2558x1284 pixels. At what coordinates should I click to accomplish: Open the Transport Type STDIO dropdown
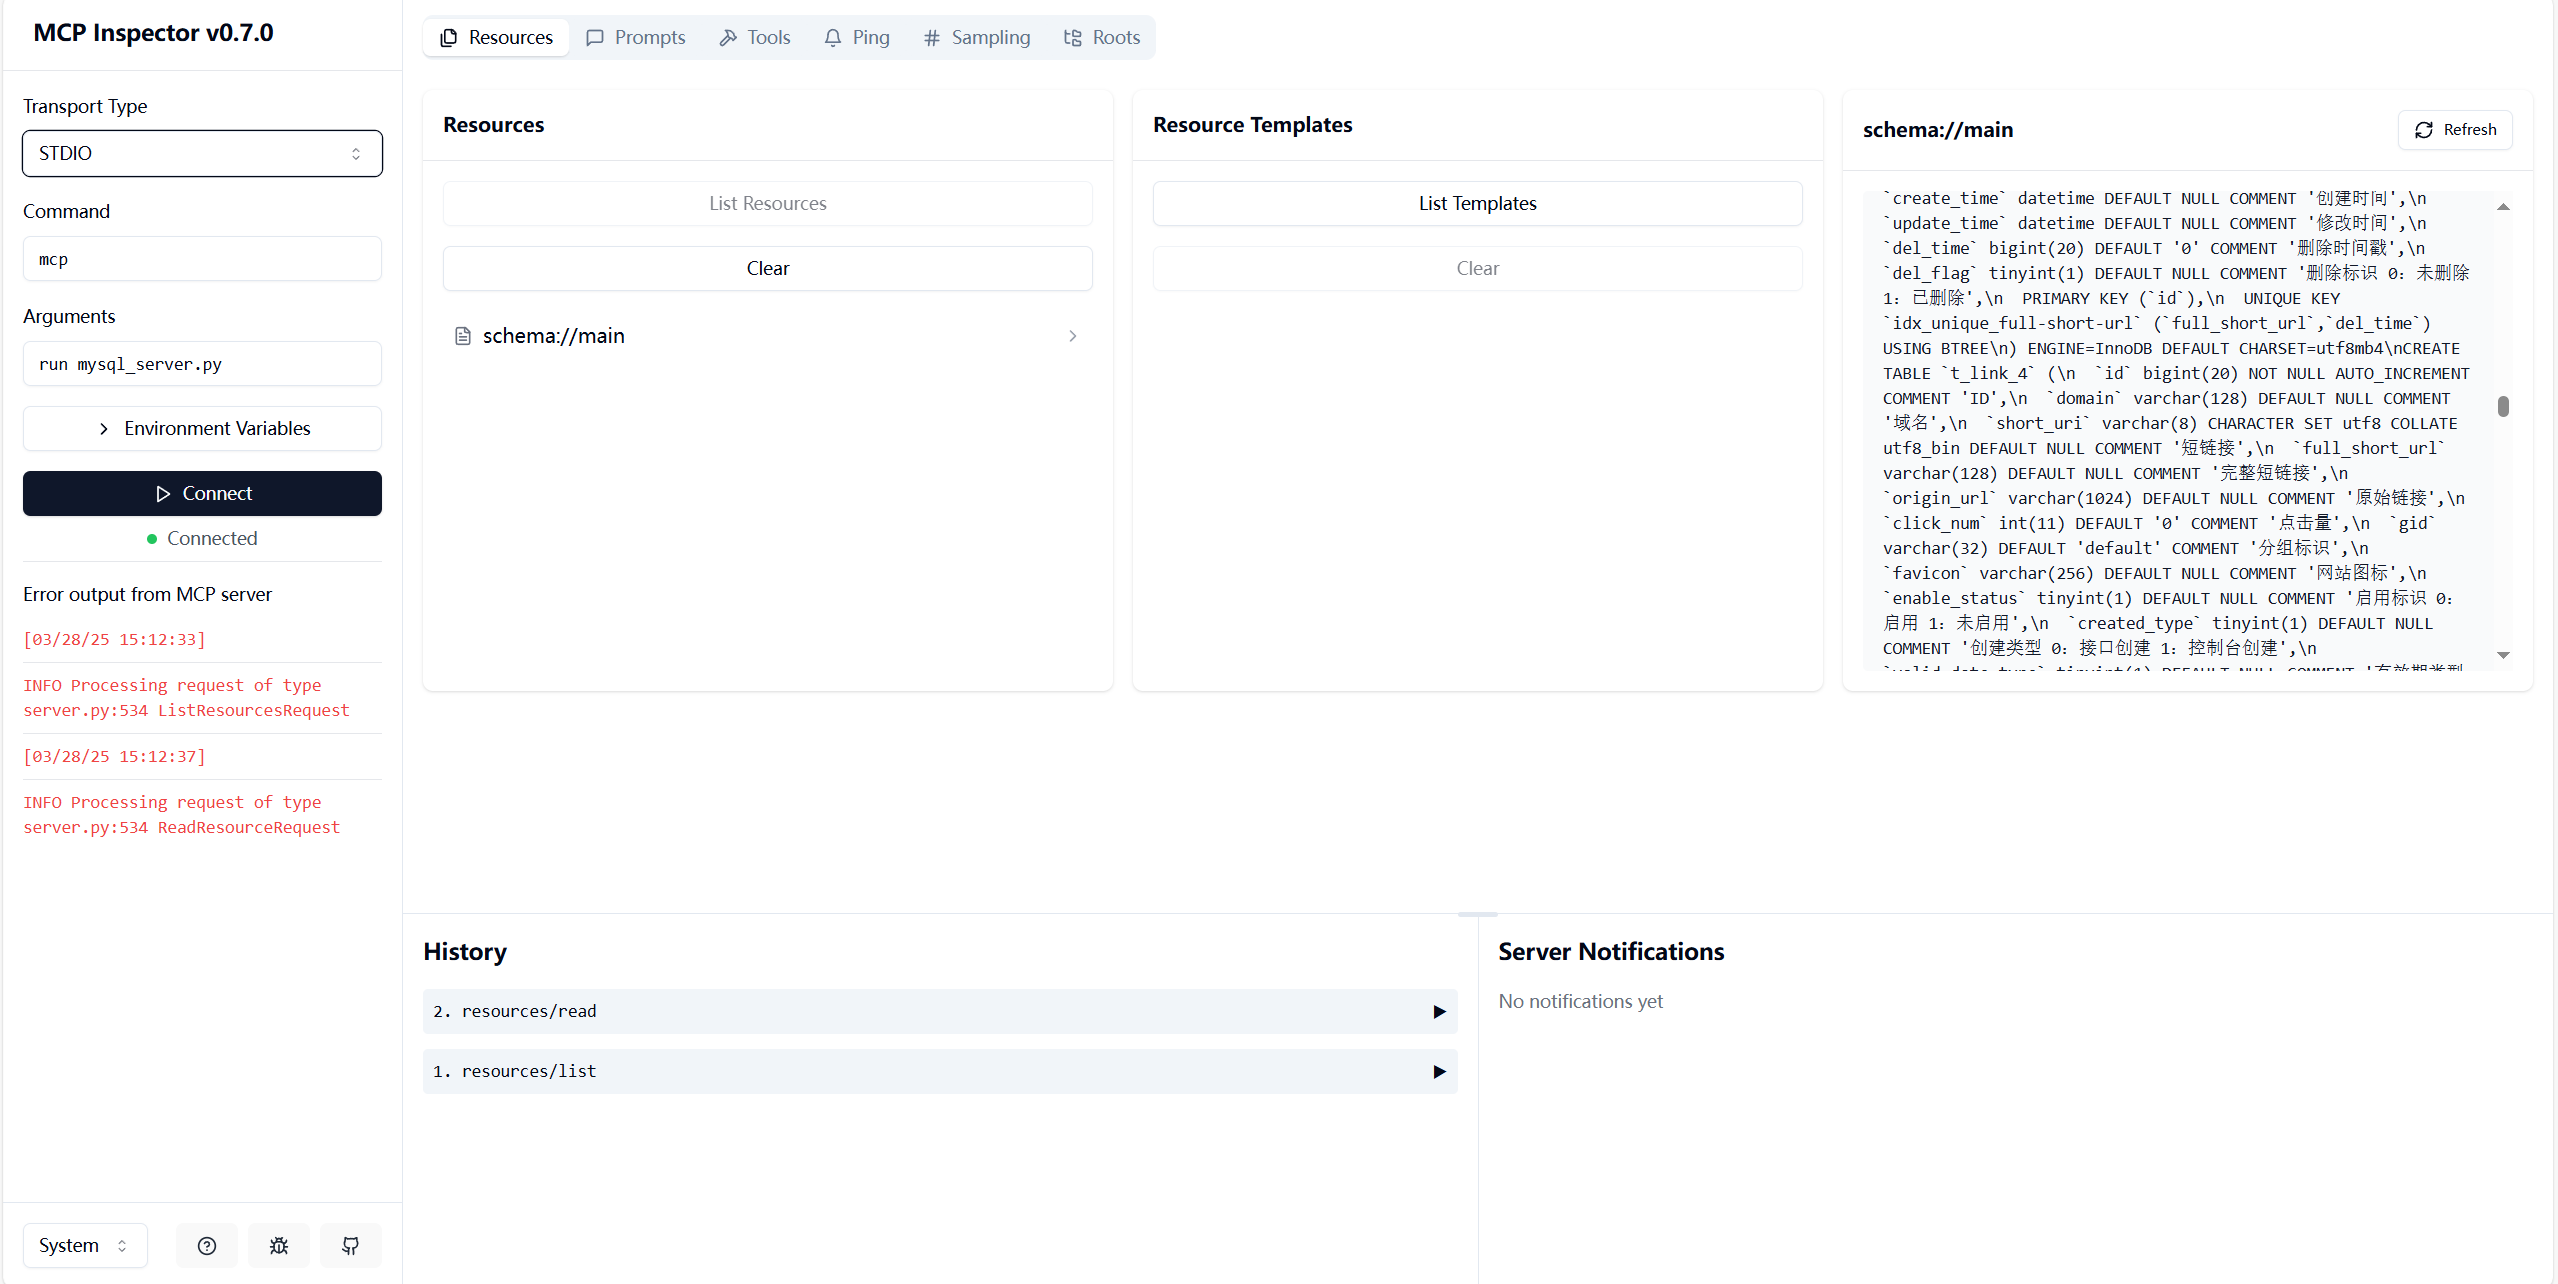click(x=202, y=153)
